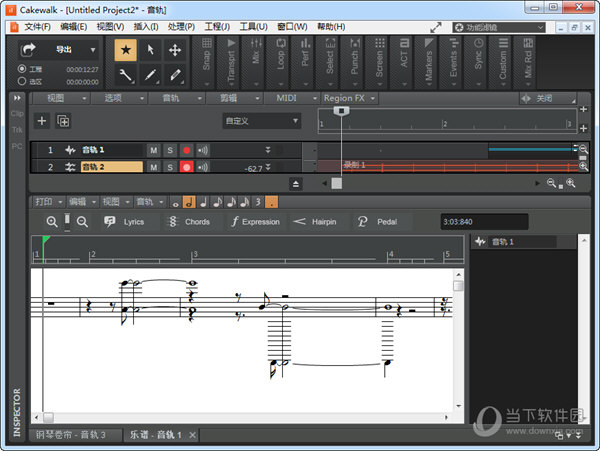Screen dimensions: 600x451
Task: Select the Erase tool
Action: (x=175, y=75)
